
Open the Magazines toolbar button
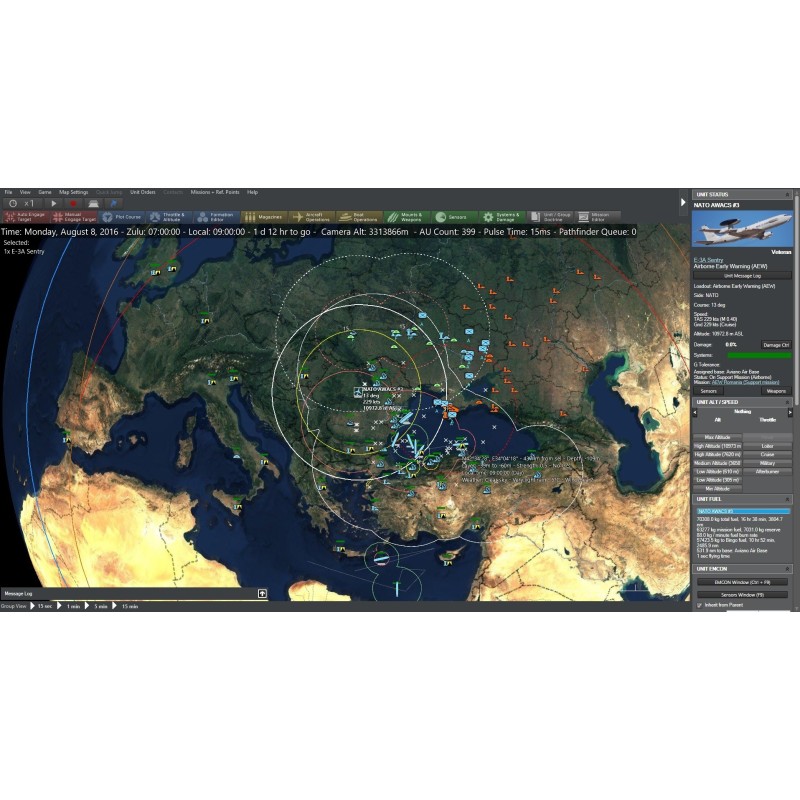(x=263, y=216)
